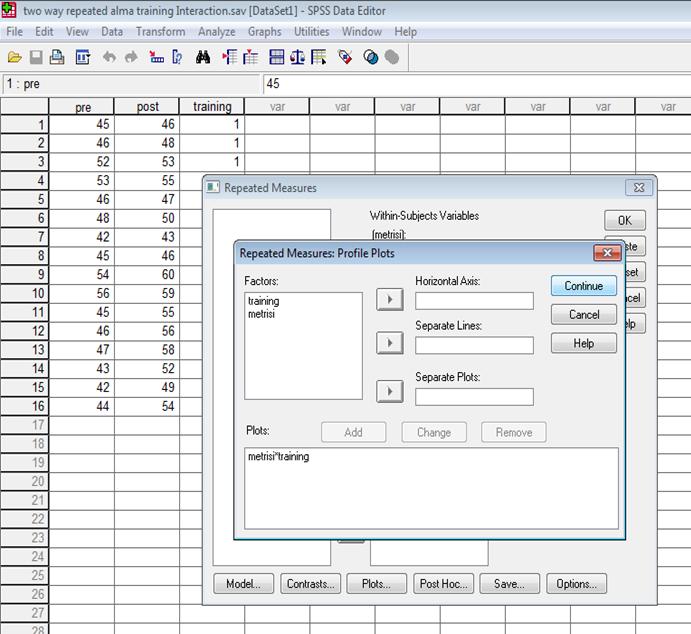This screenshot has height=634, width=691.
Task: Click the Print icon in toolbar
Action: [57, 57]
